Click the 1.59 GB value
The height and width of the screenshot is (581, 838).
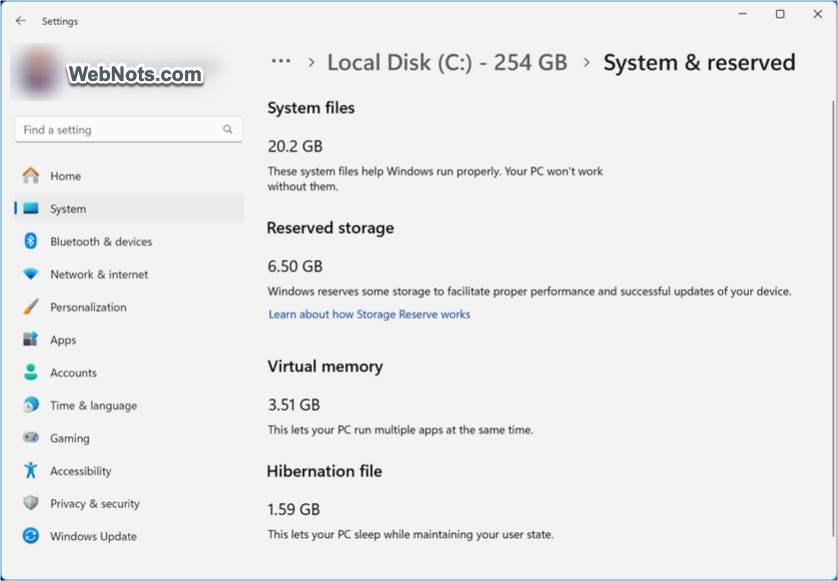pos(293,509)
